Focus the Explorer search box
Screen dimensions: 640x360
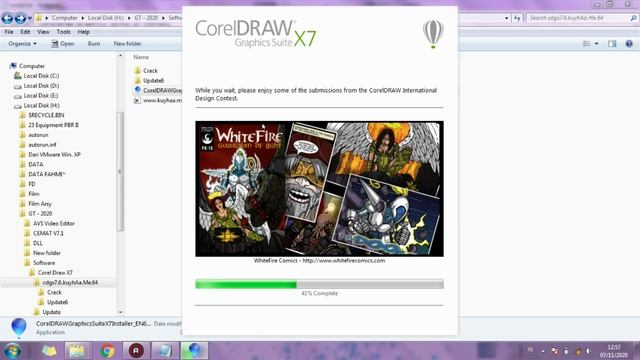point(582,18)
